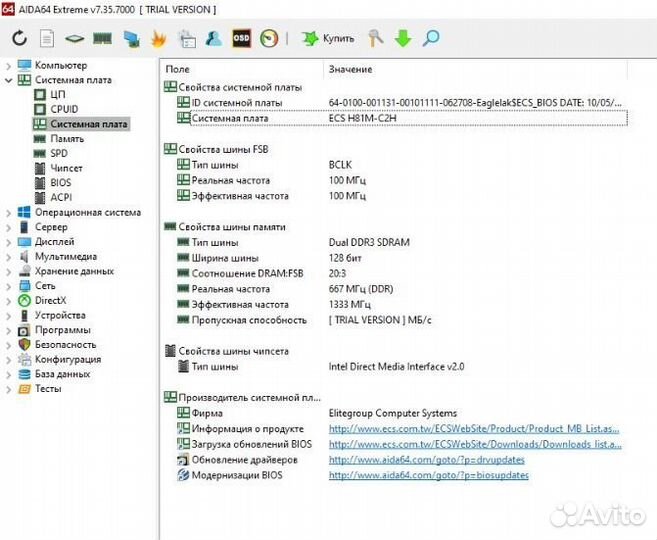Click the Dual DDR3 SDRAM value

(369, 242)
